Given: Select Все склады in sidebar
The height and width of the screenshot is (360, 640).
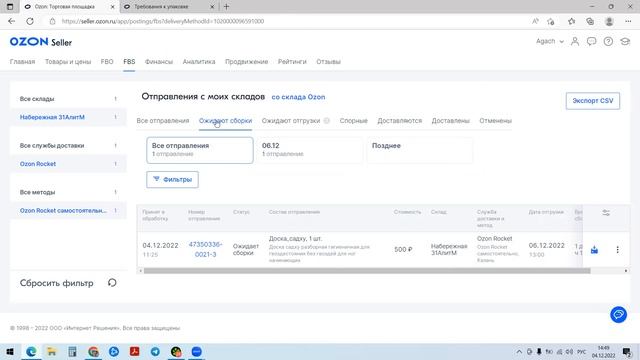Looking at the screenshot, I should pos(68,99).
